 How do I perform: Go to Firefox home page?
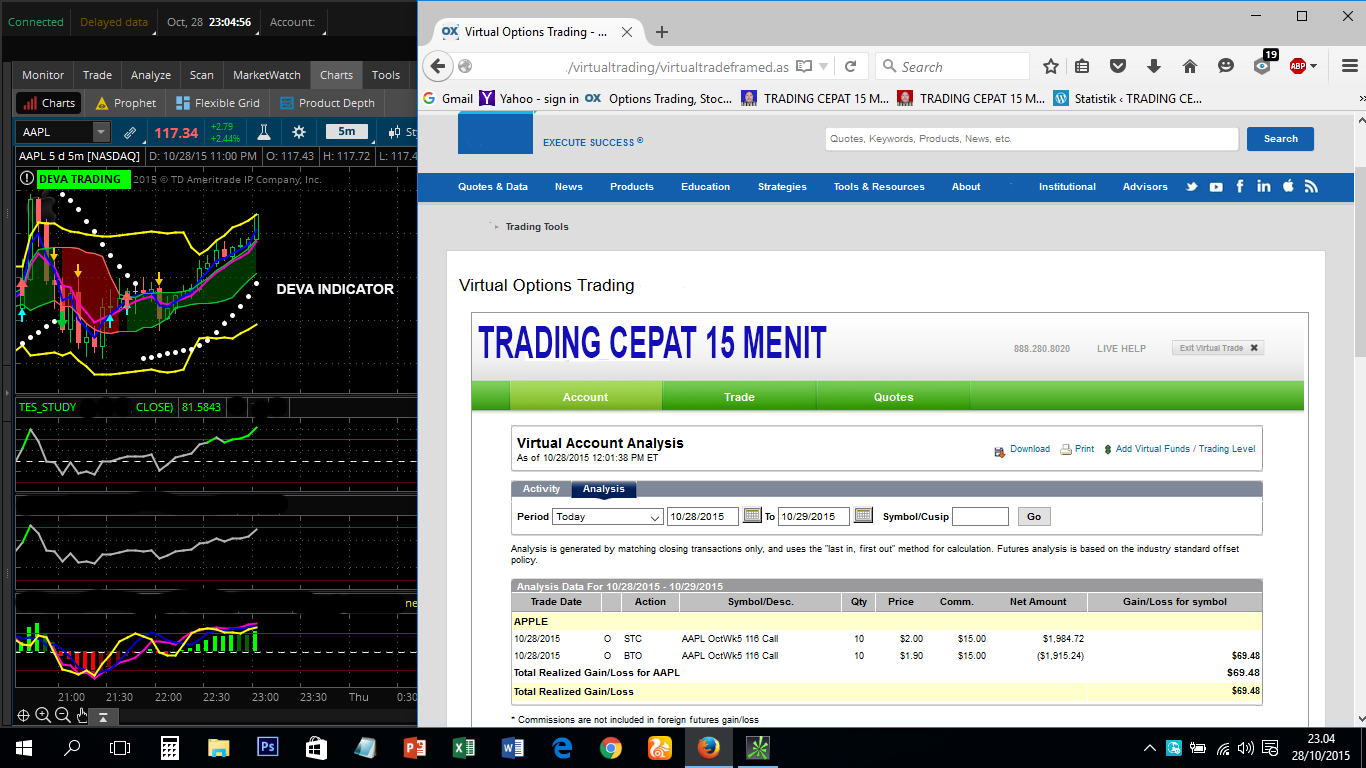pyautogui.click(x=1190, y=66)
